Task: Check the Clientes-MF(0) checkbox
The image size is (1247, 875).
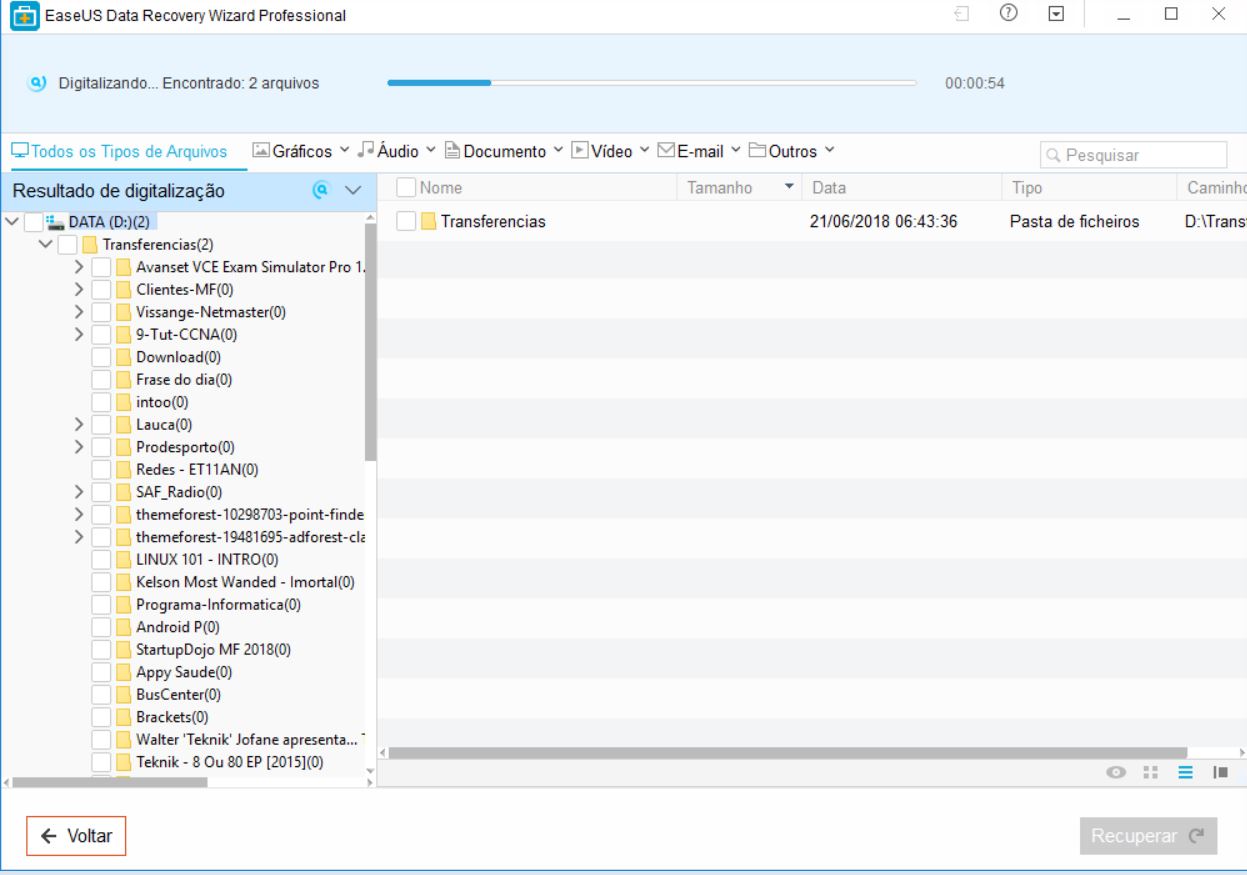Action: click(x=101, y=290)
